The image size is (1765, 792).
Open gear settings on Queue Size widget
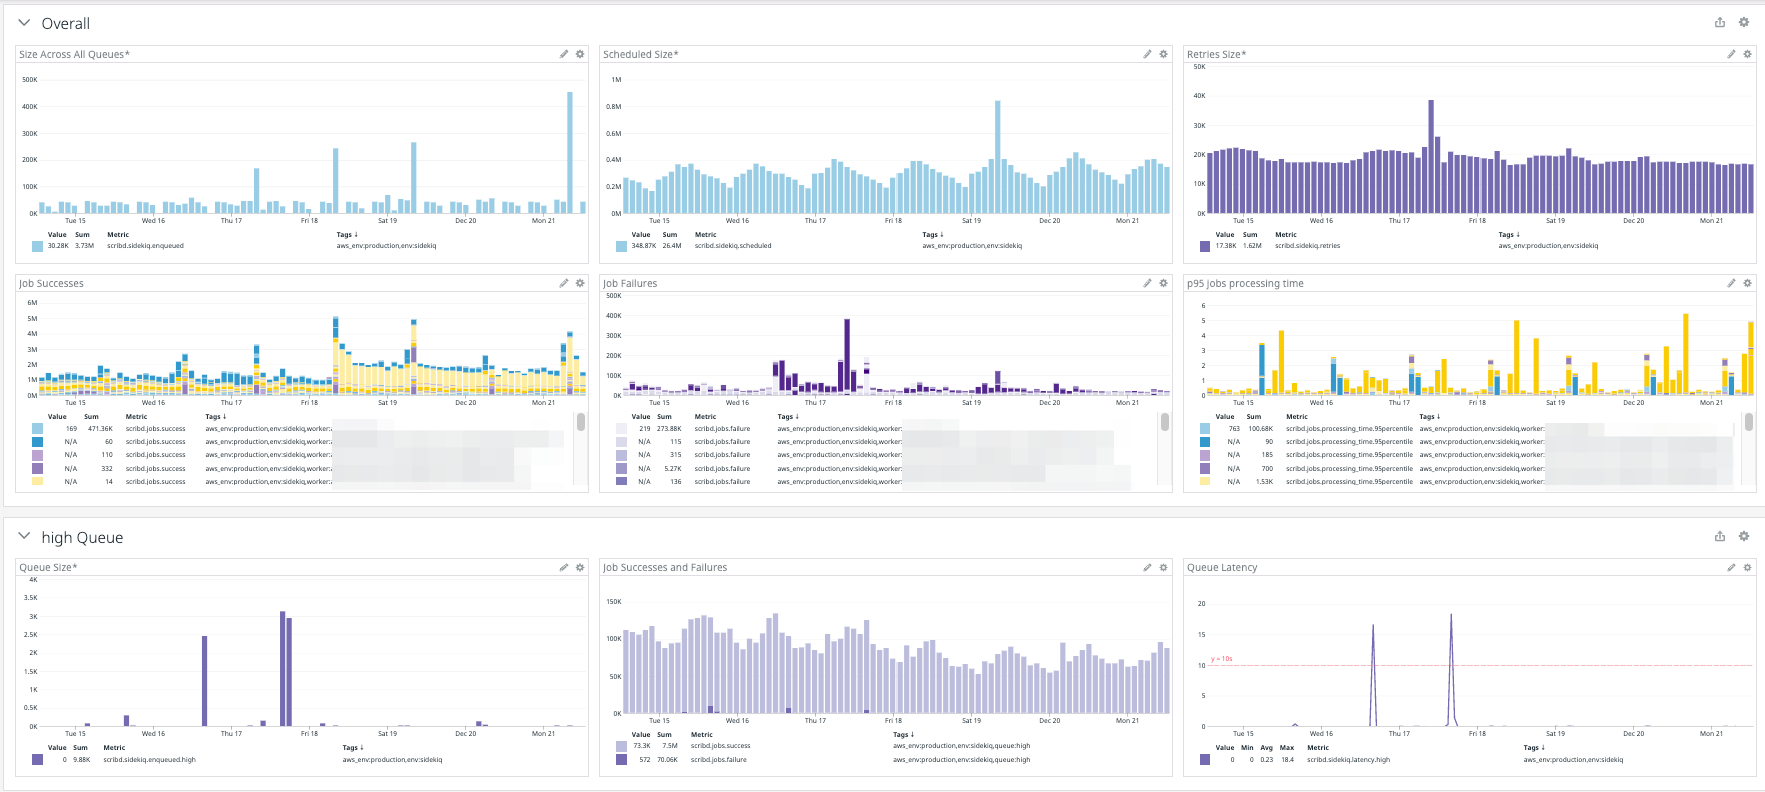[x=580, y=567]
